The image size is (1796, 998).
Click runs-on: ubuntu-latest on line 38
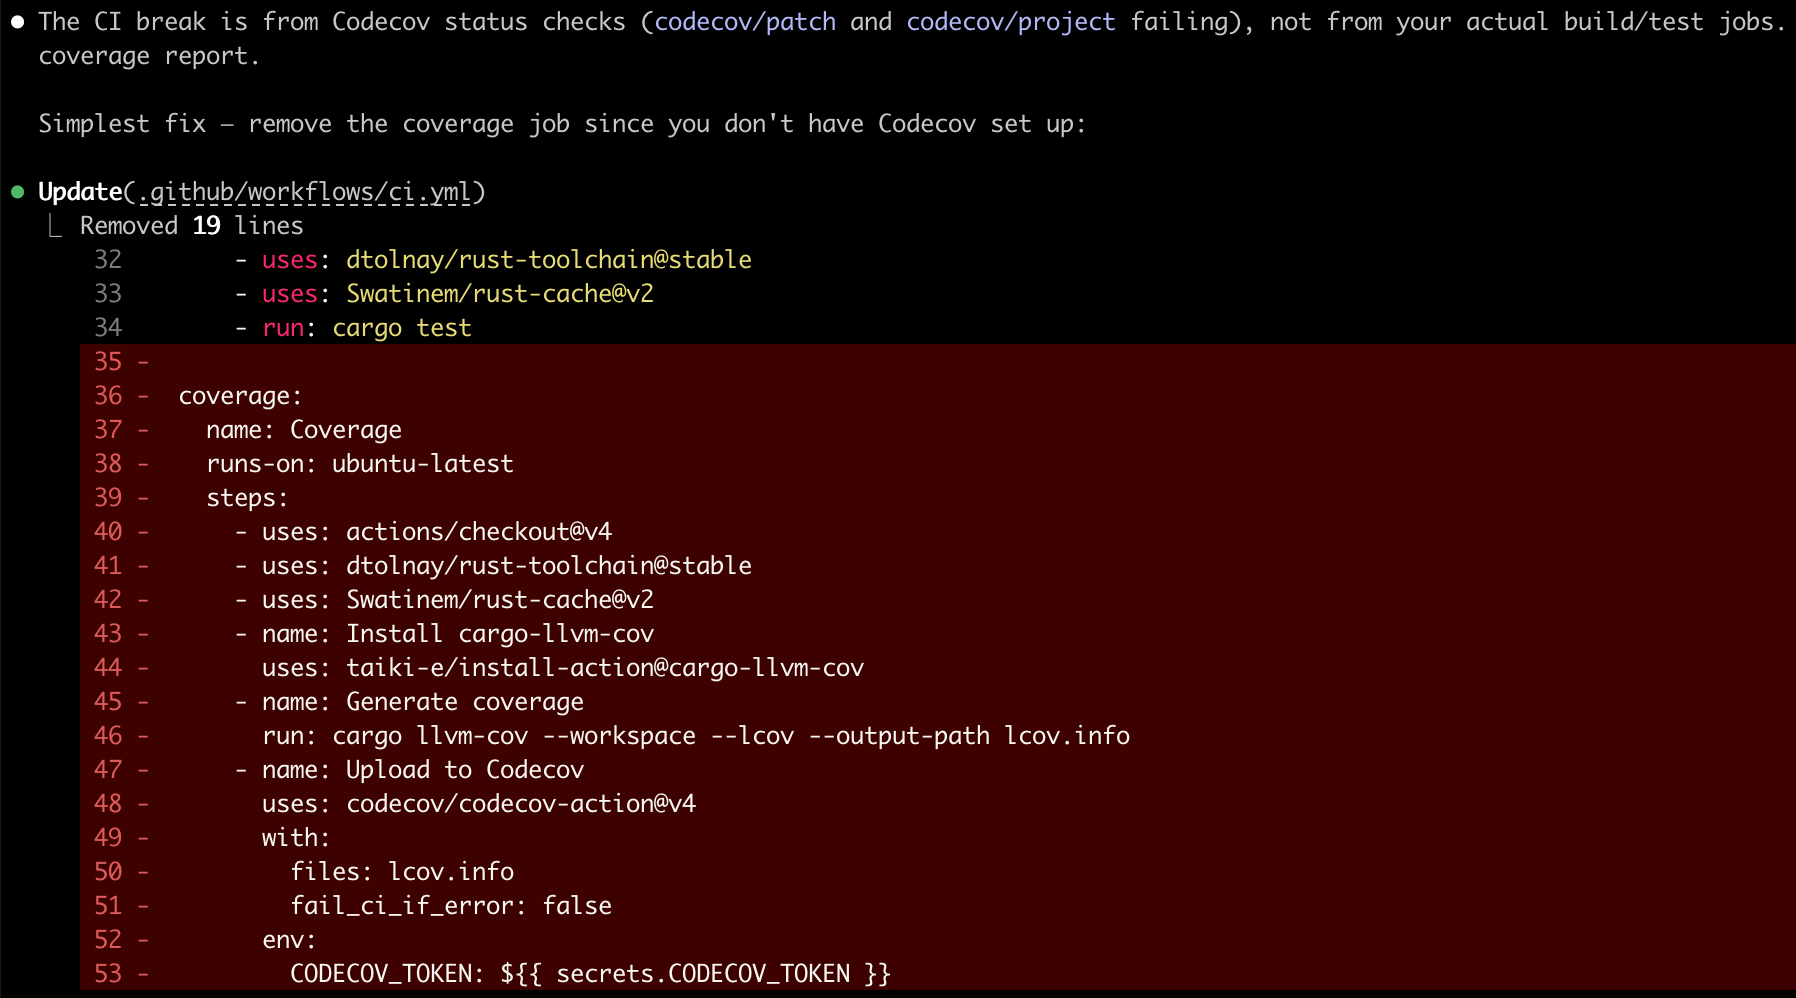(359, 463)
